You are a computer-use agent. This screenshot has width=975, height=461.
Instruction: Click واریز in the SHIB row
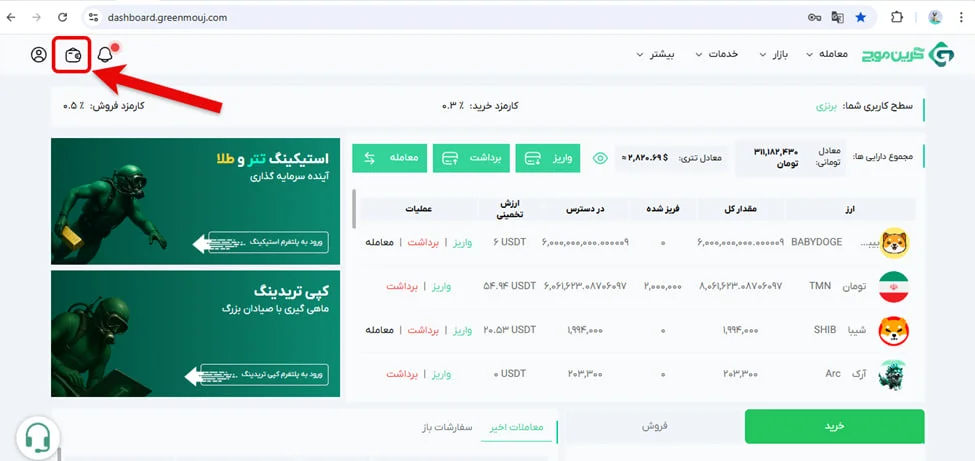461,330
